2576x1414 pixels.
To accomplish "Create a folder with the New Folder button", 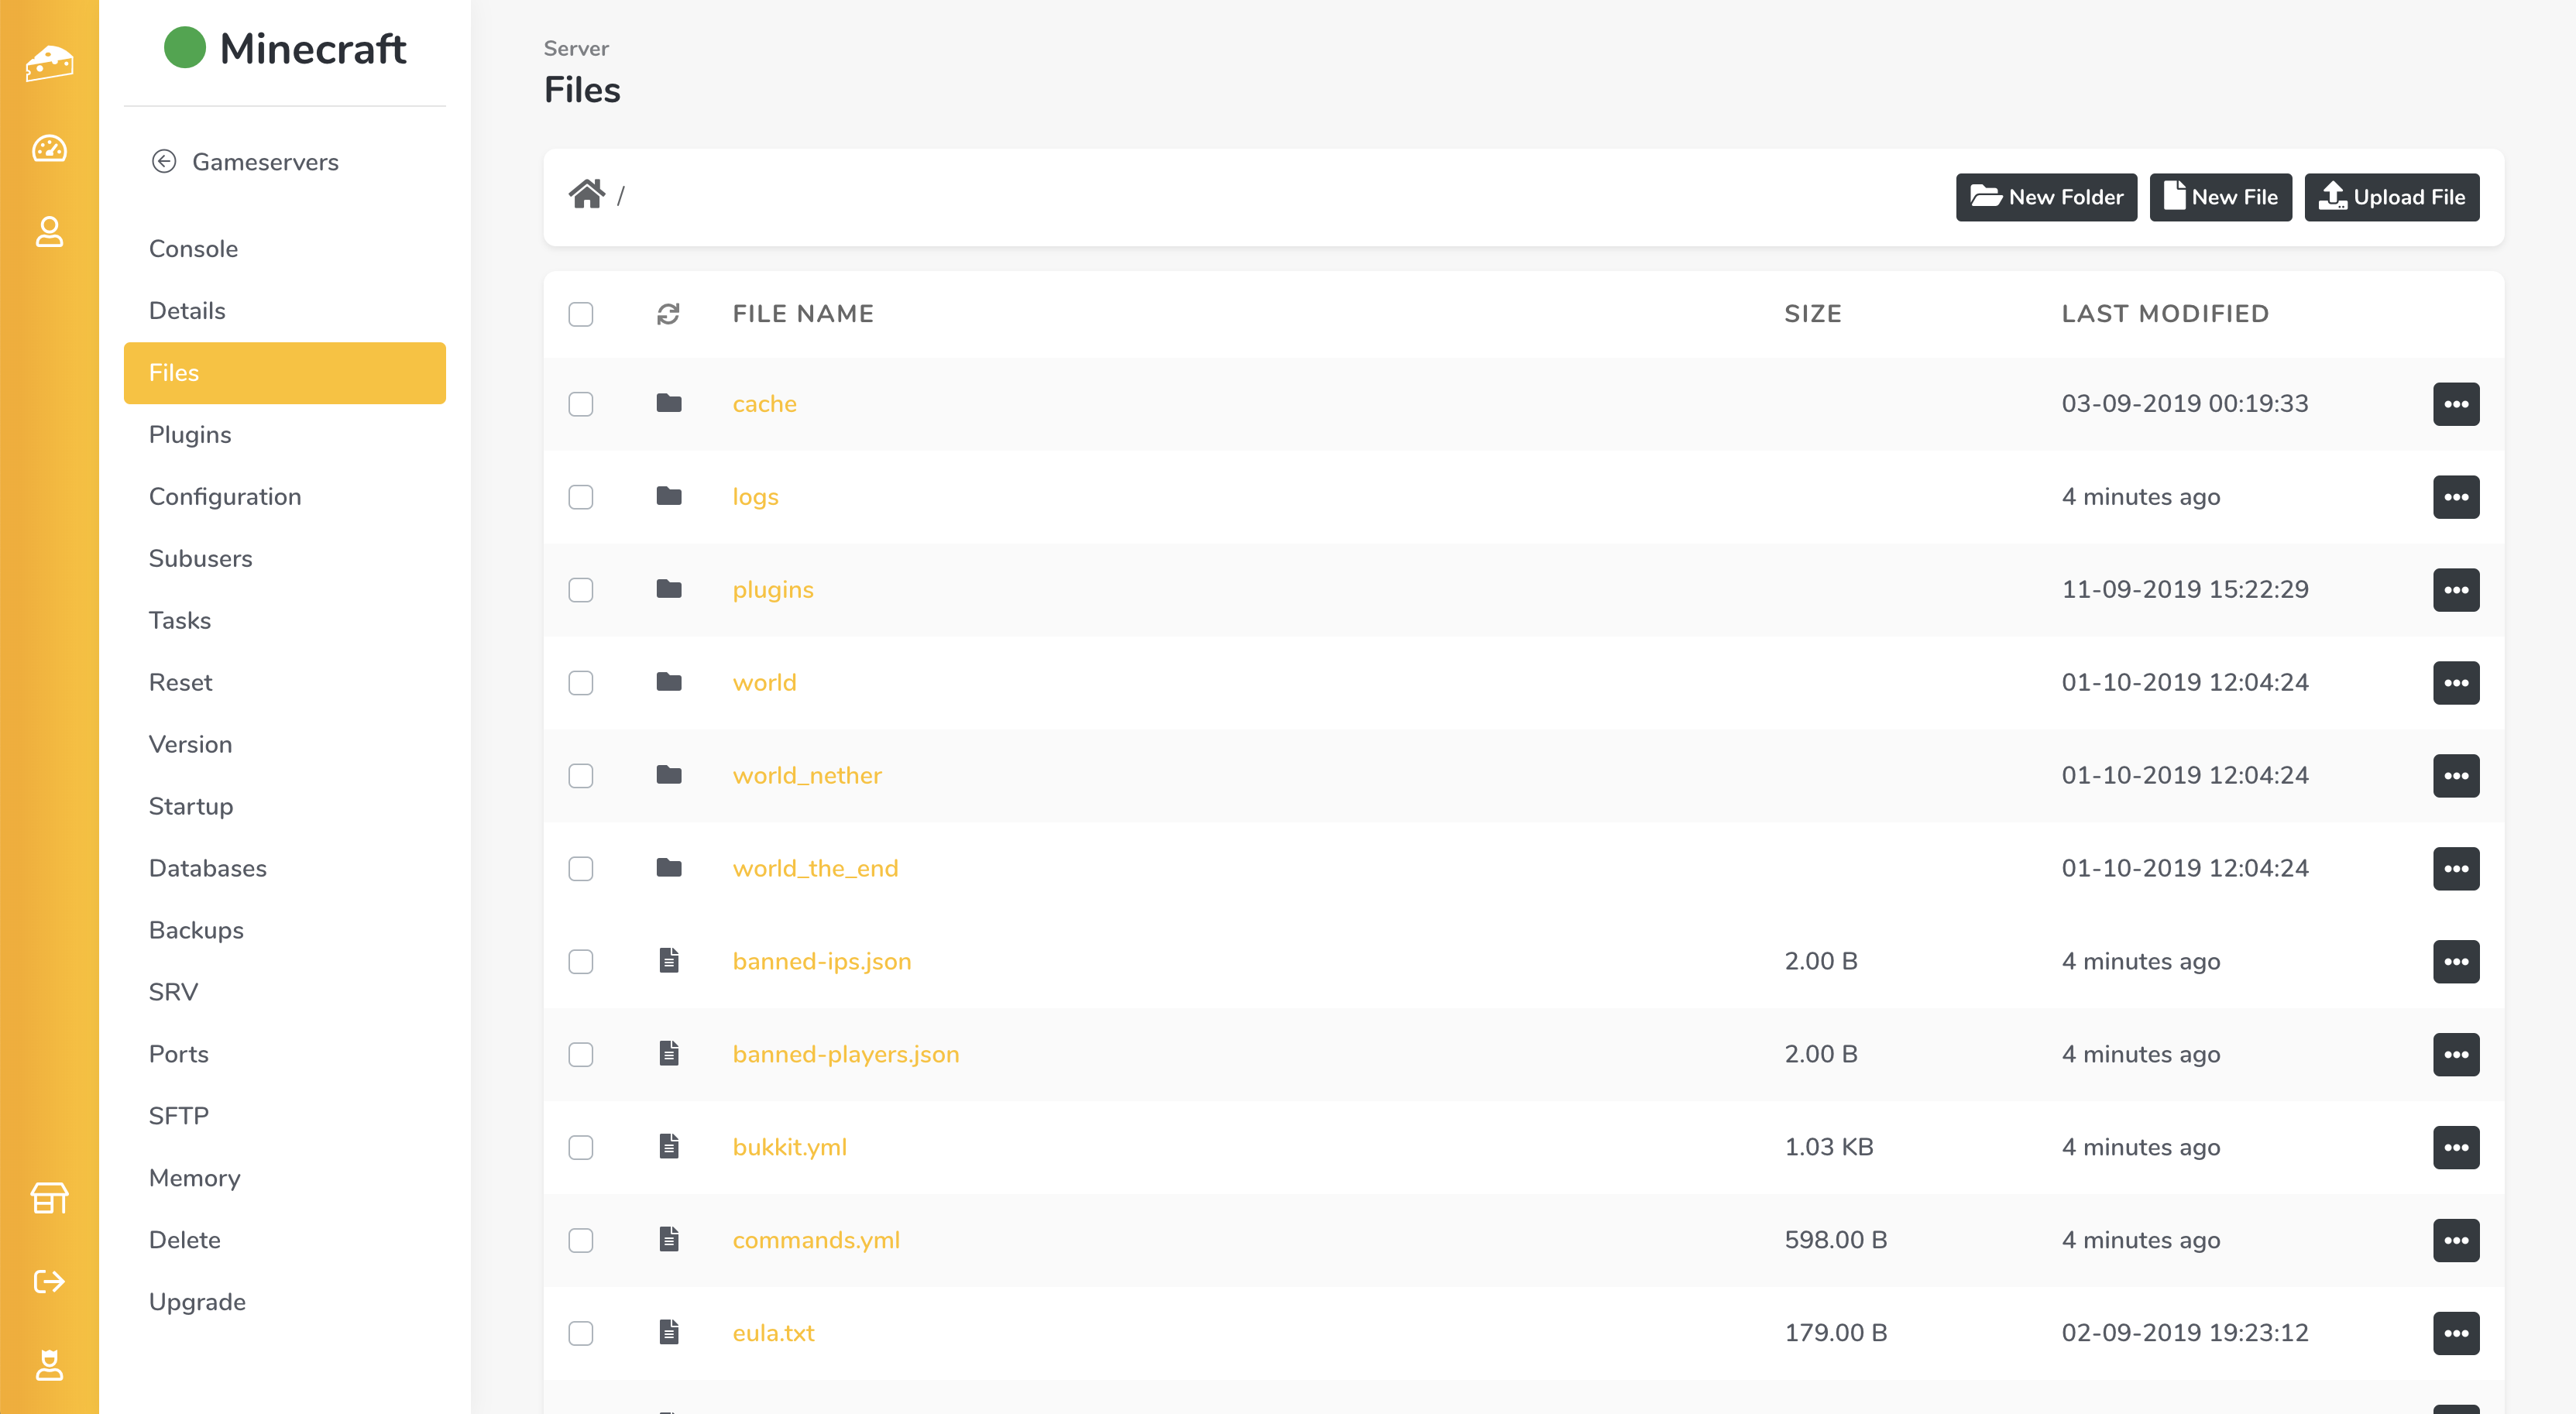I will [2045, 197].
